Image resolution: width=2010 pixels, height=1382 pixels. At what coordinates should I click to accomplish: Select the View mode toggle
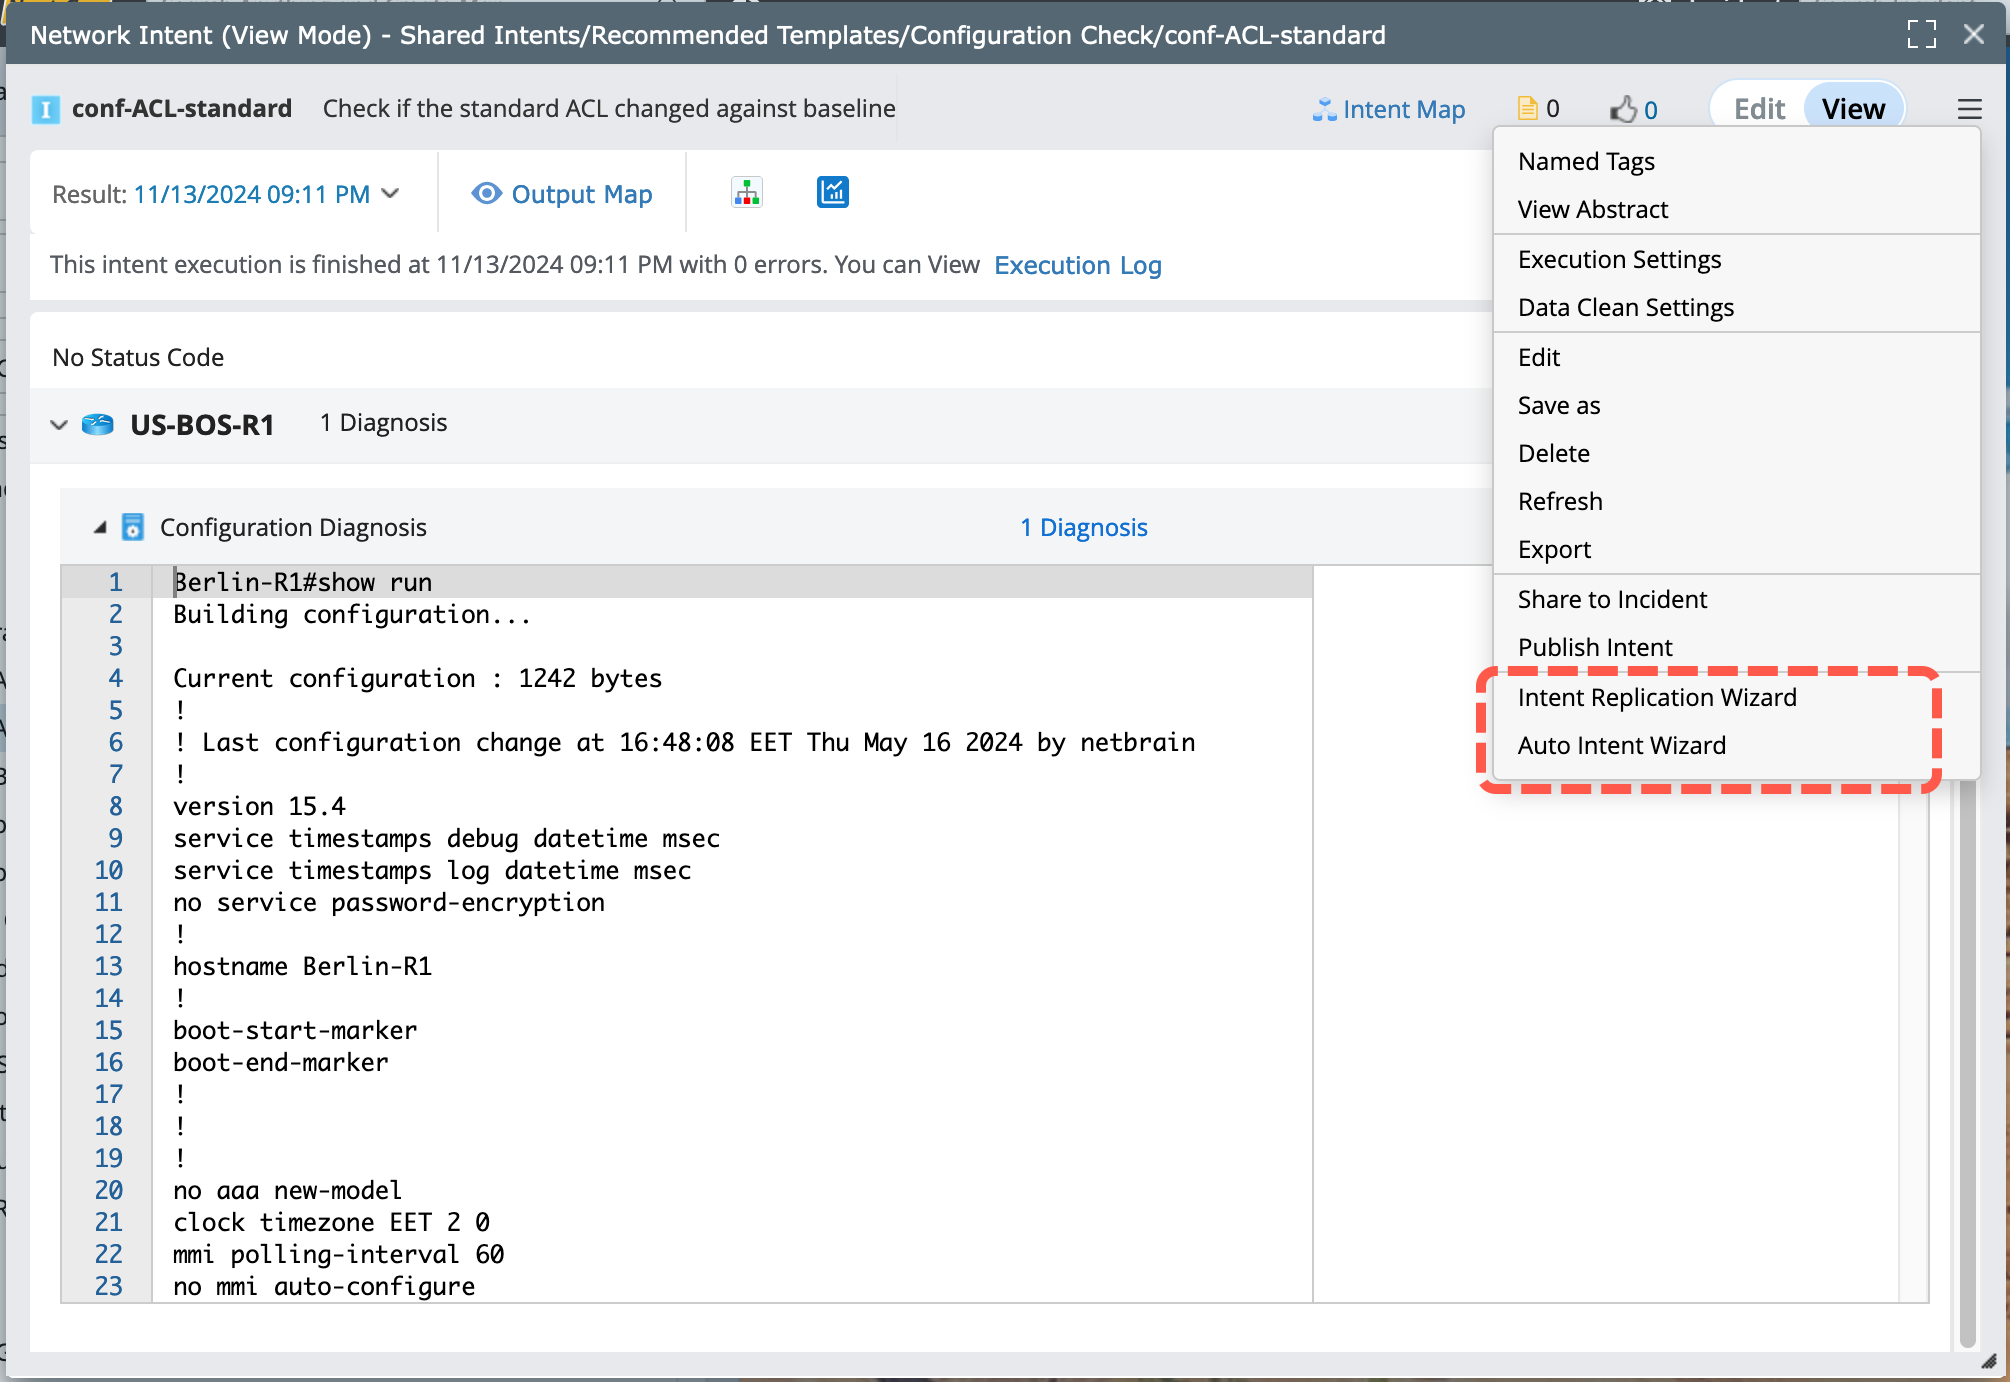[1853, 109]
